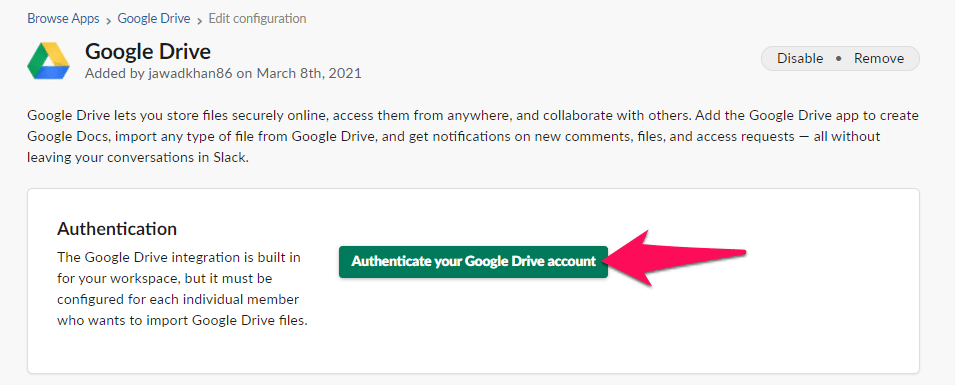955x385 pixels.
Task: Click the 'Edit configuration' breadcrumb text
Action: (258, 19)
